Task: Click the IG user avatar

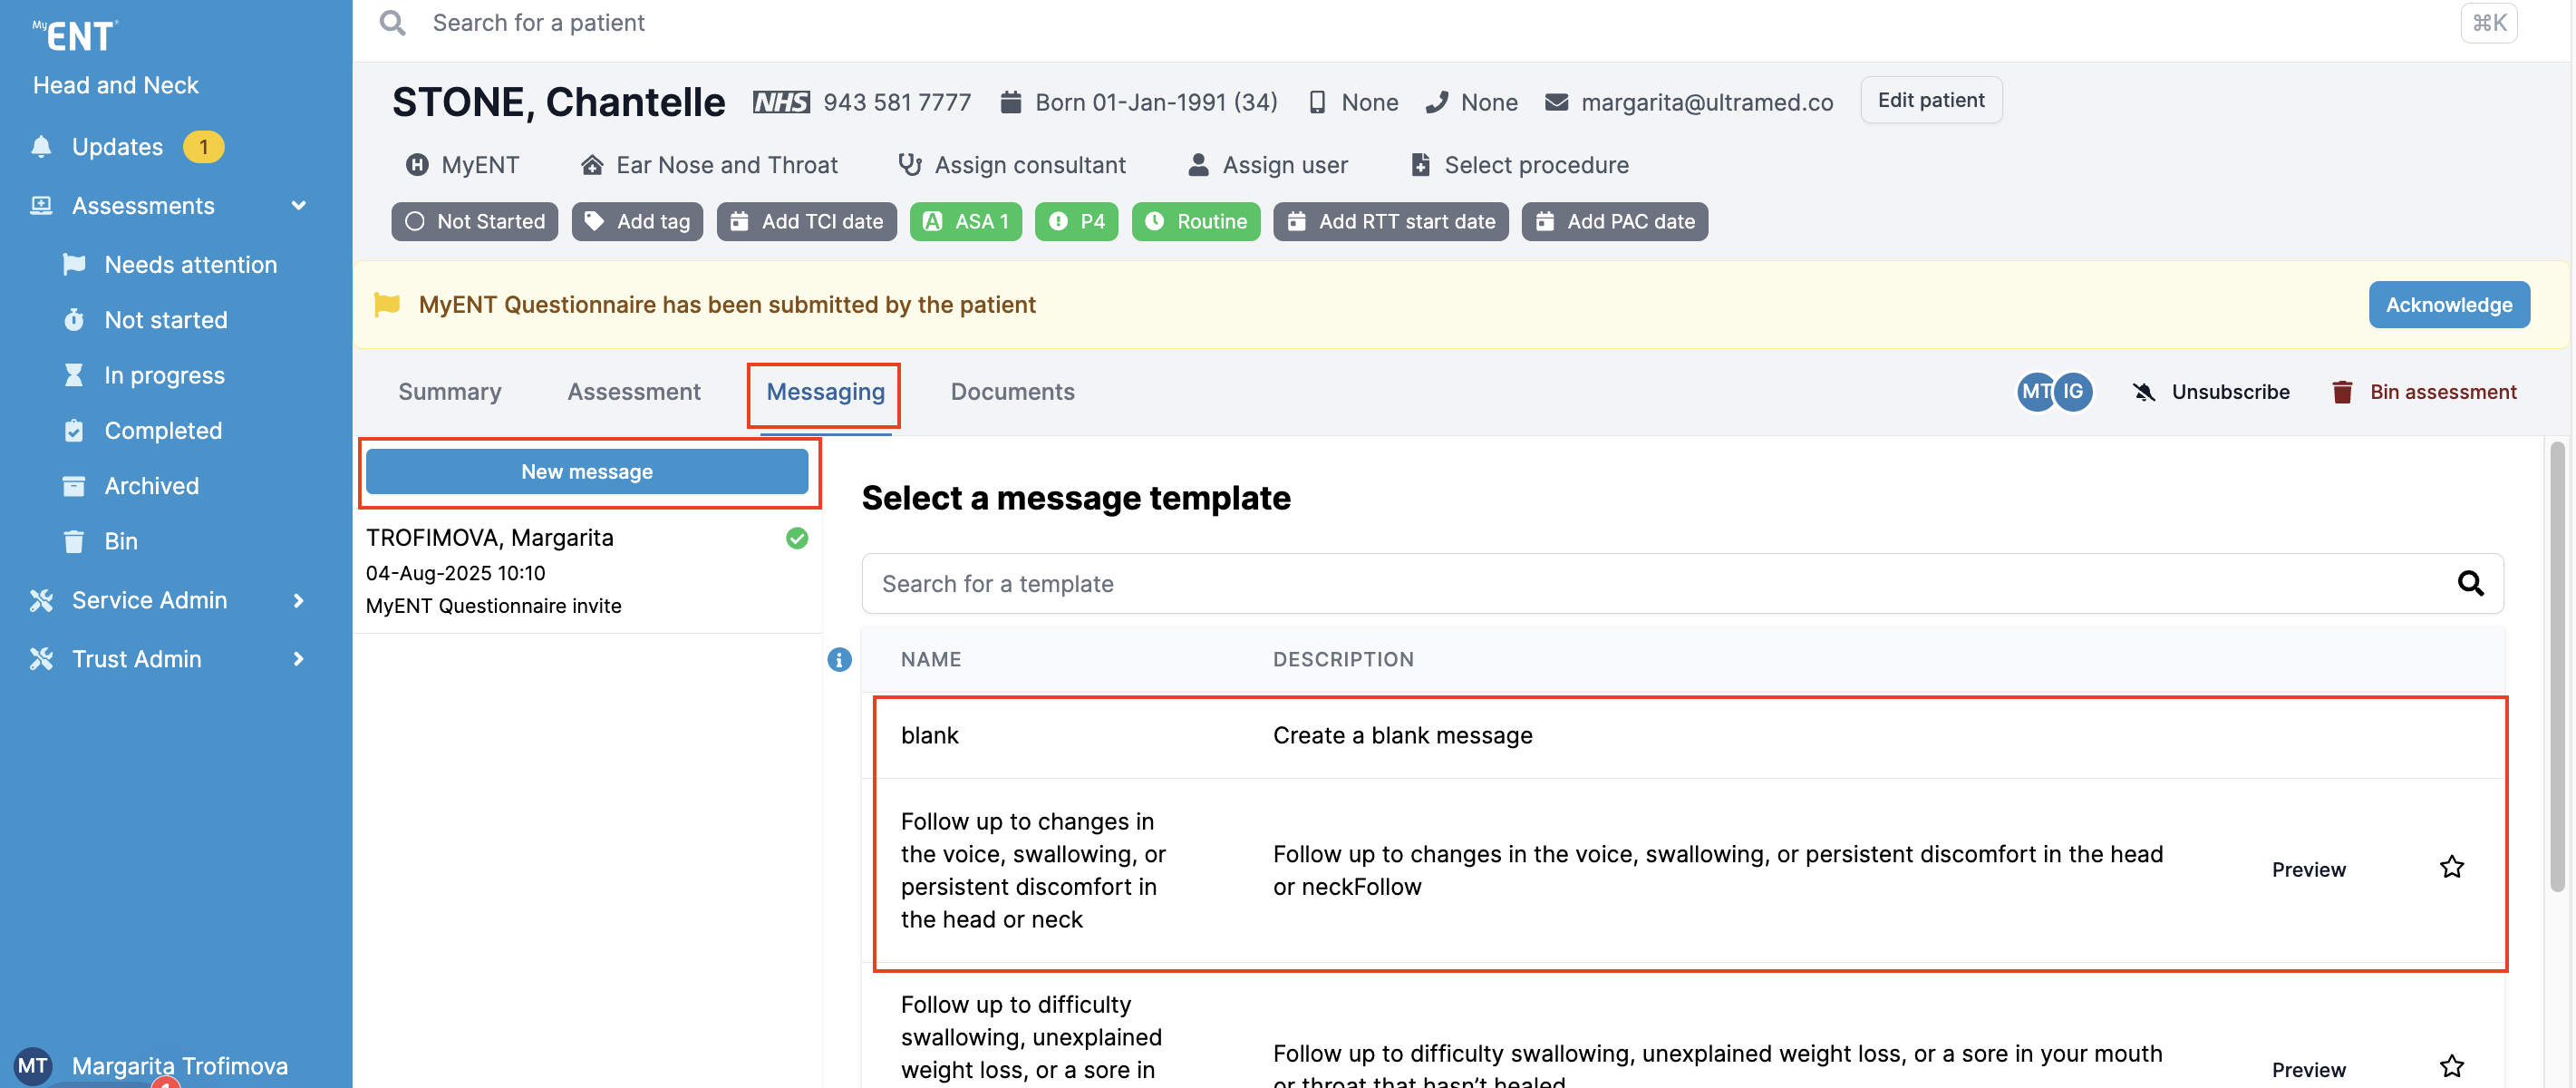Action: pyautogui.click(x=2074, y=392)
